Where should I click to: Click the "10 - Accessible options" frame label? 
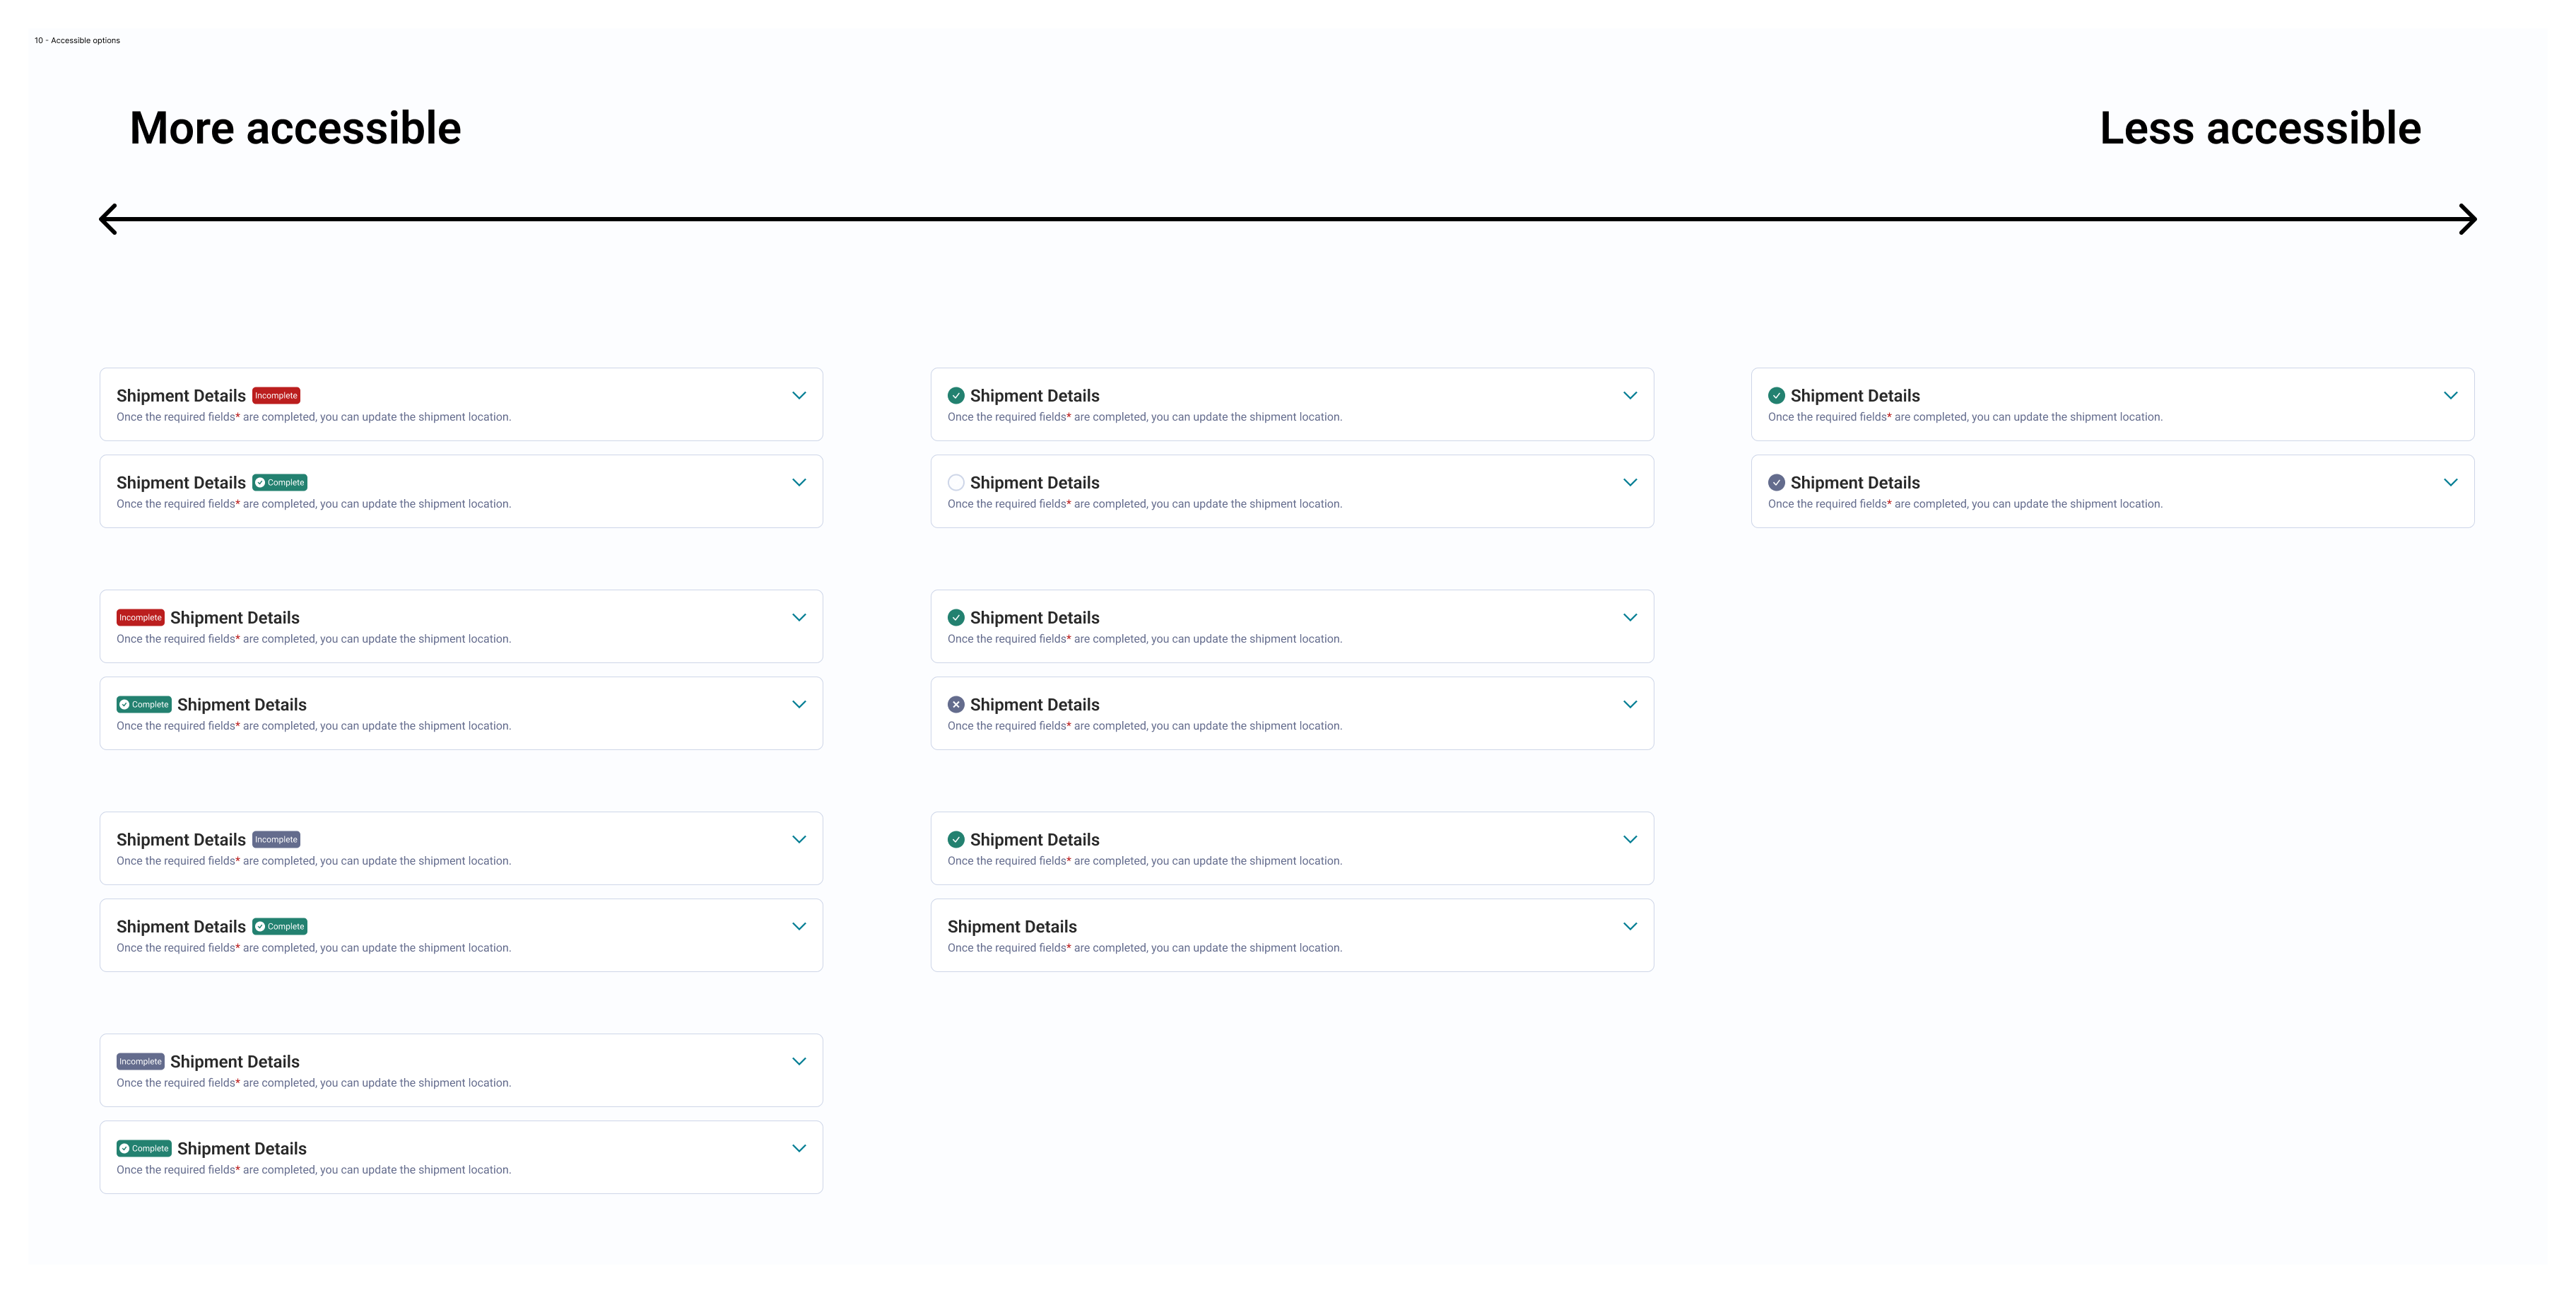[x=77, y=40]
